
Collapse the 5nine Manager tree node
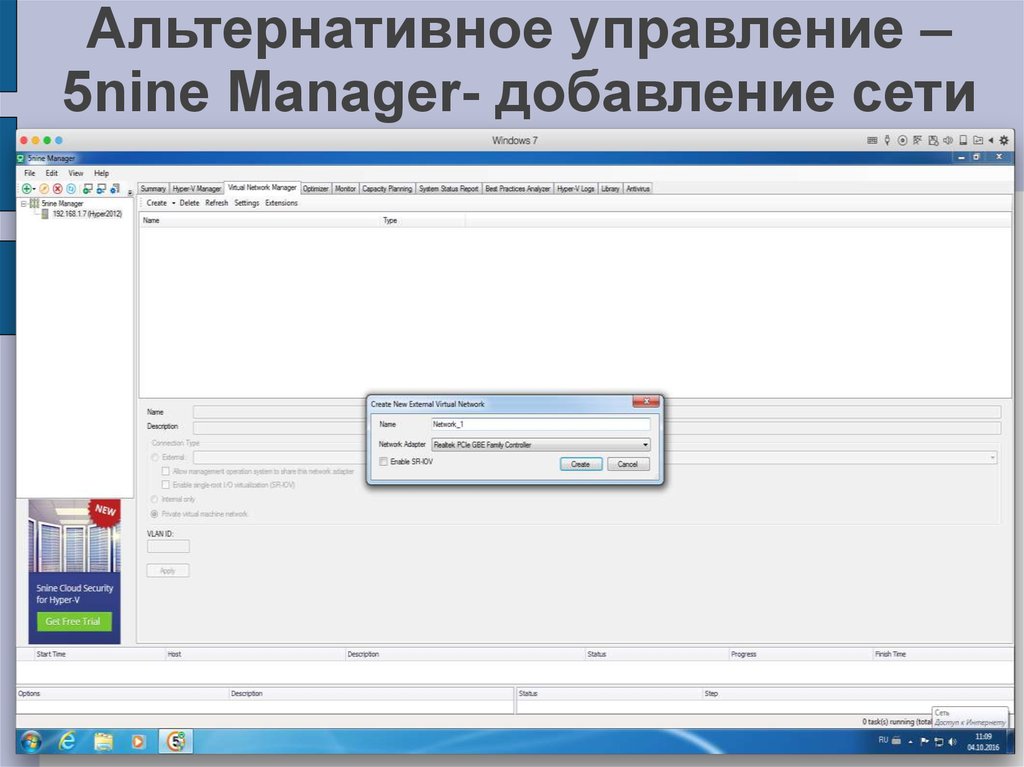point(24,204)
